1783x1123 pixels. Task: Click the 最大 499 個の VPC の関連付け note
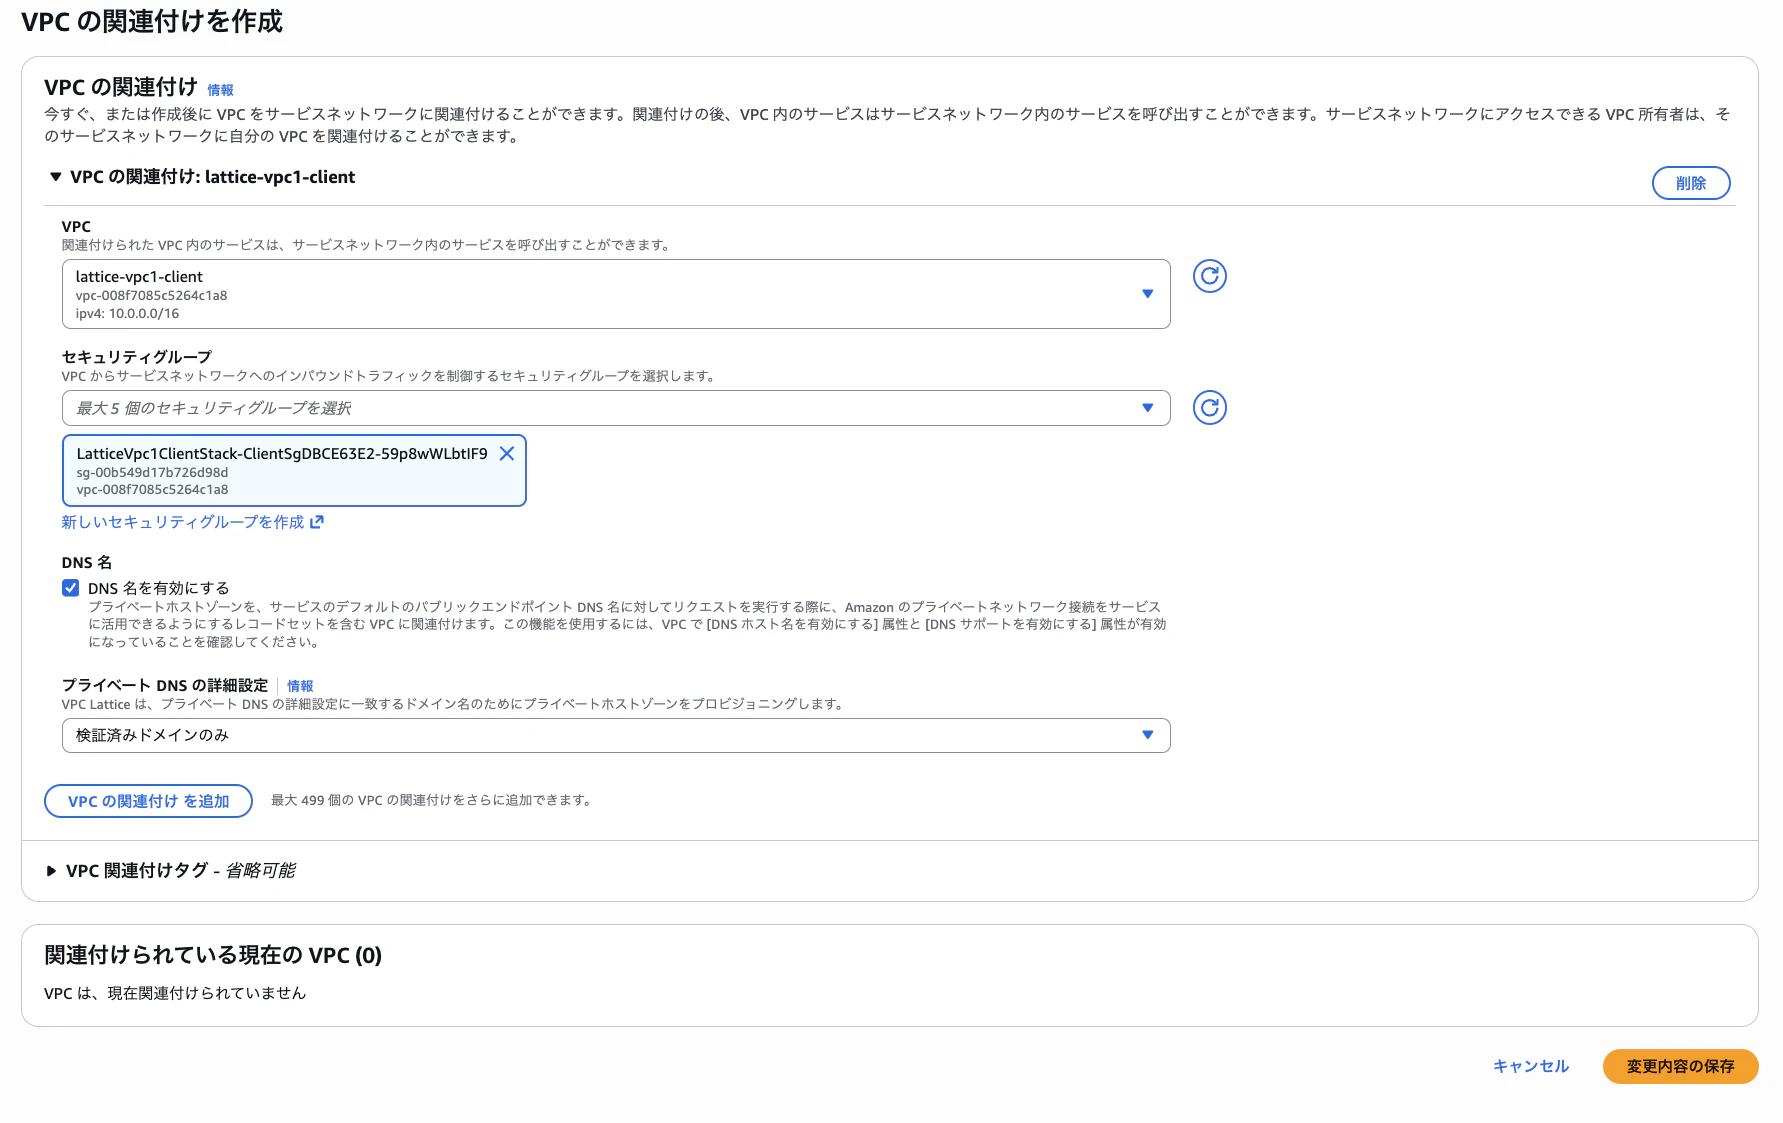[431, 800]
